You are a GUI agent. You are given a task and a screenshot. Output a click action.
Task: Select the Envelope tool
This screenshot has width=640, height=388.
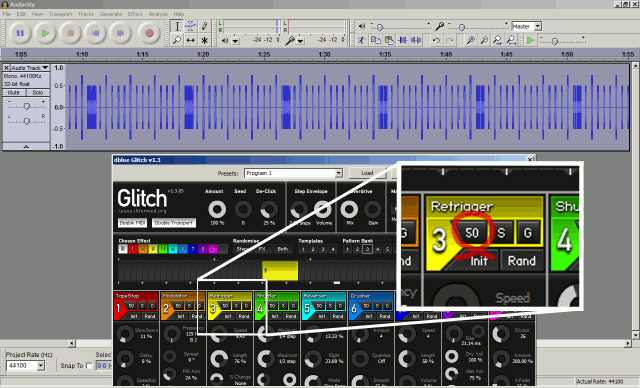tap(191, 27)
